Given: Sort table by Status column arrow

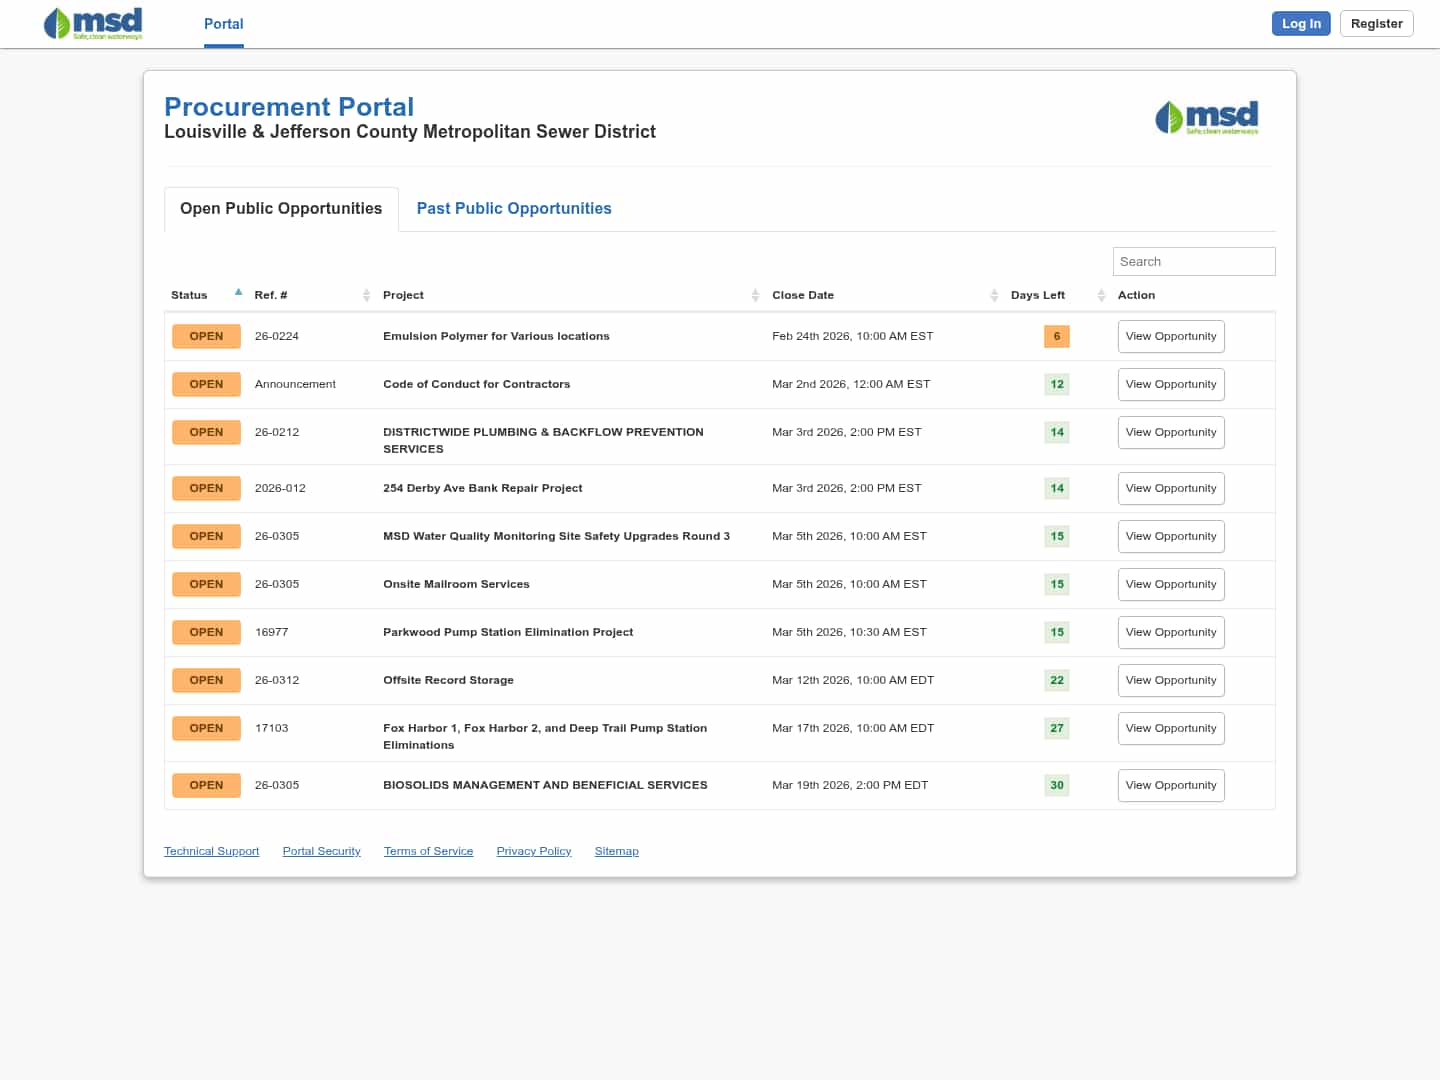Looking at the screenshot, I should (x=238, y=293).
